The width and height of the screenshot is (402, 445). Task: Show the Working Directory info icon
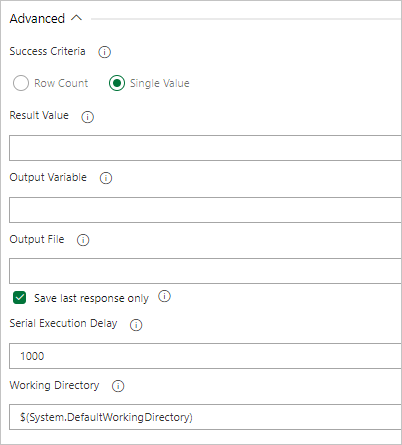(x=118, y=386)
